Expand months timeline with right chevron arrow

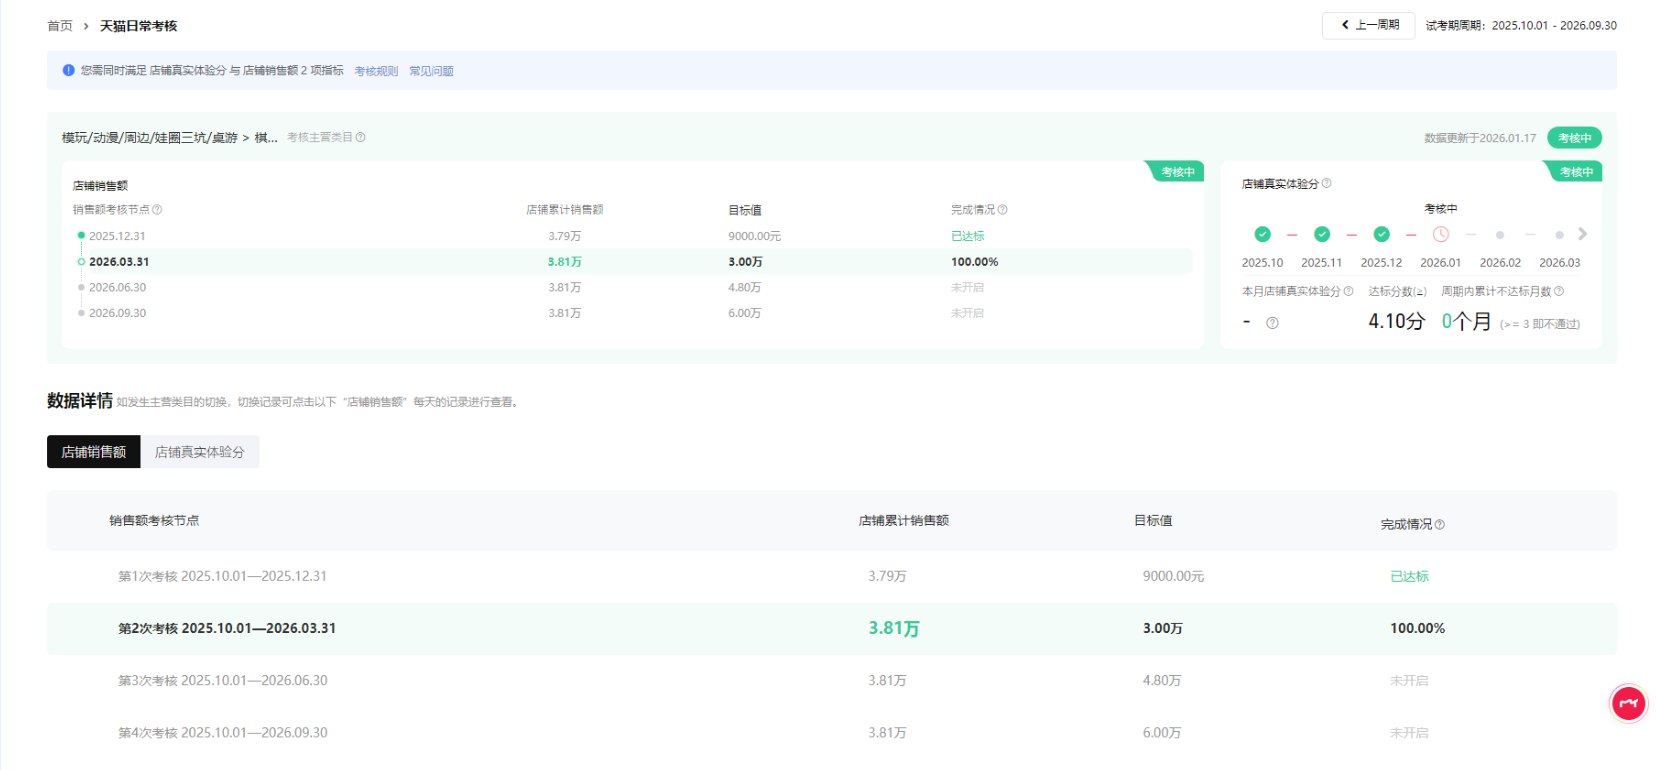click(1582, 234)
